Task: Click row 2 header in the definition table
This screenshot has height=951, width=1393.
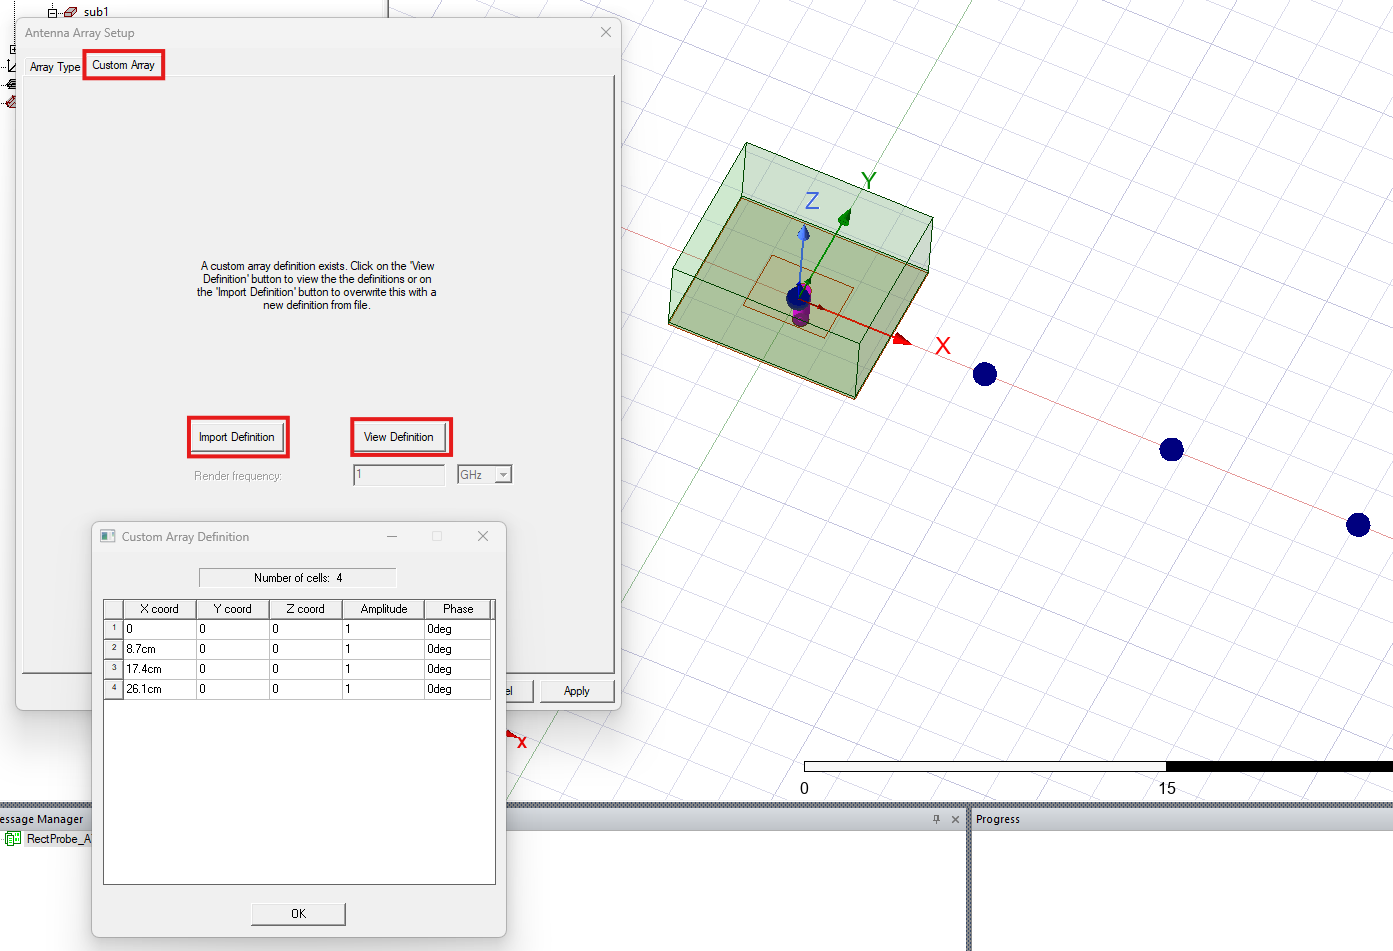Action: pyautogui.click(x=112, y=648)
